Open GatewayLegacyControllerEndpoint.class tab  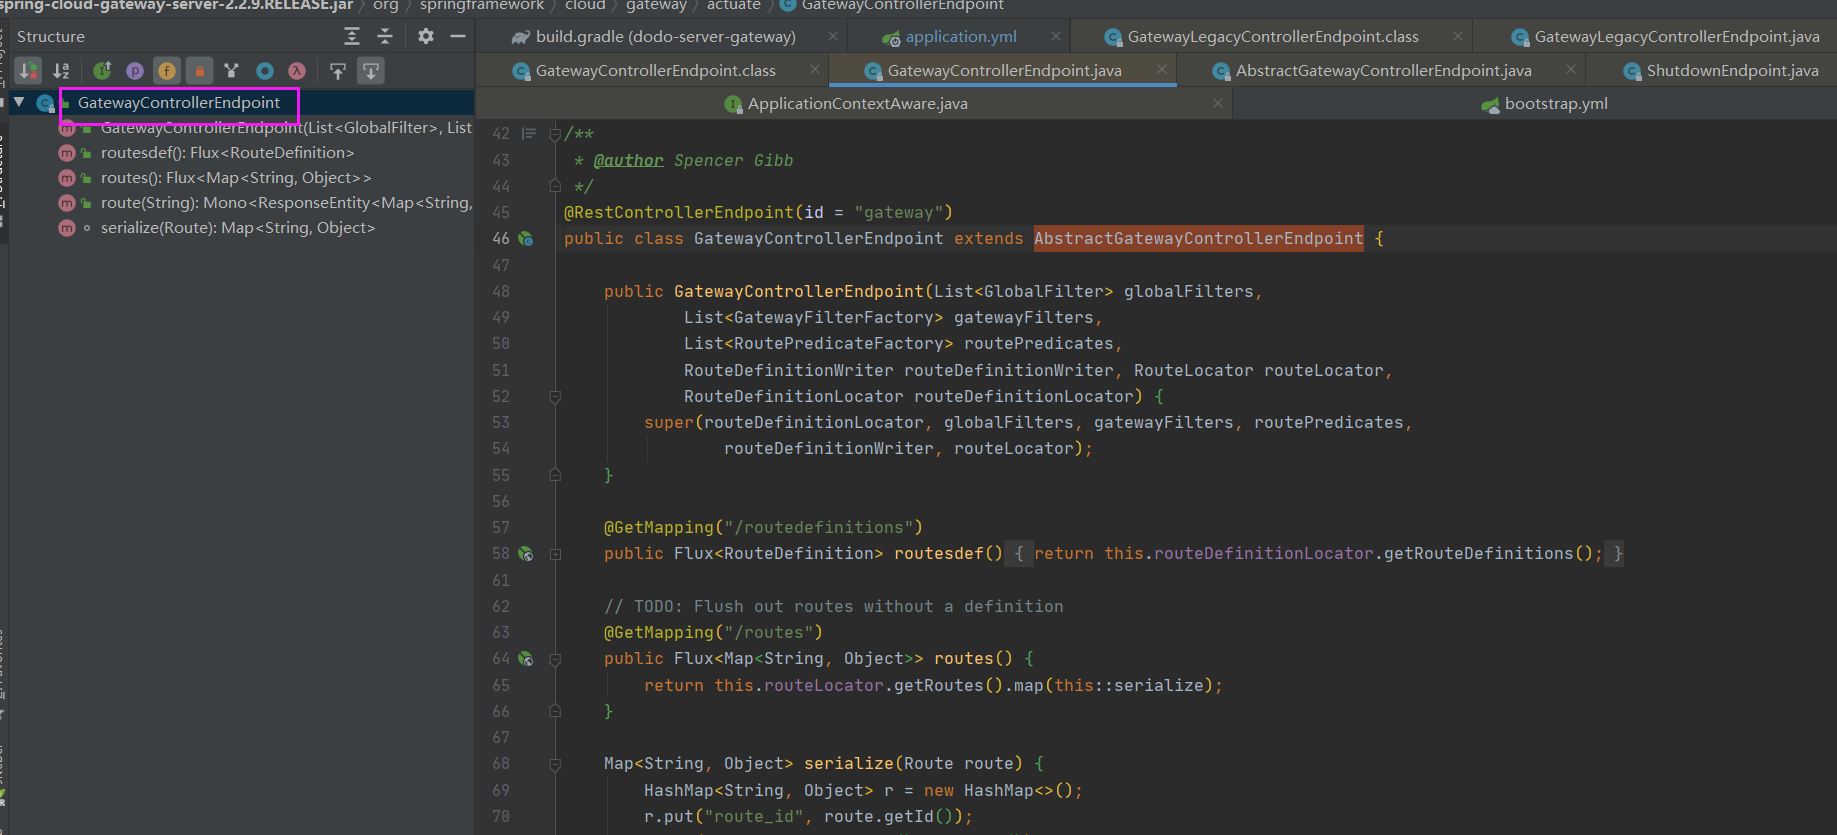tap(1272, 37)
